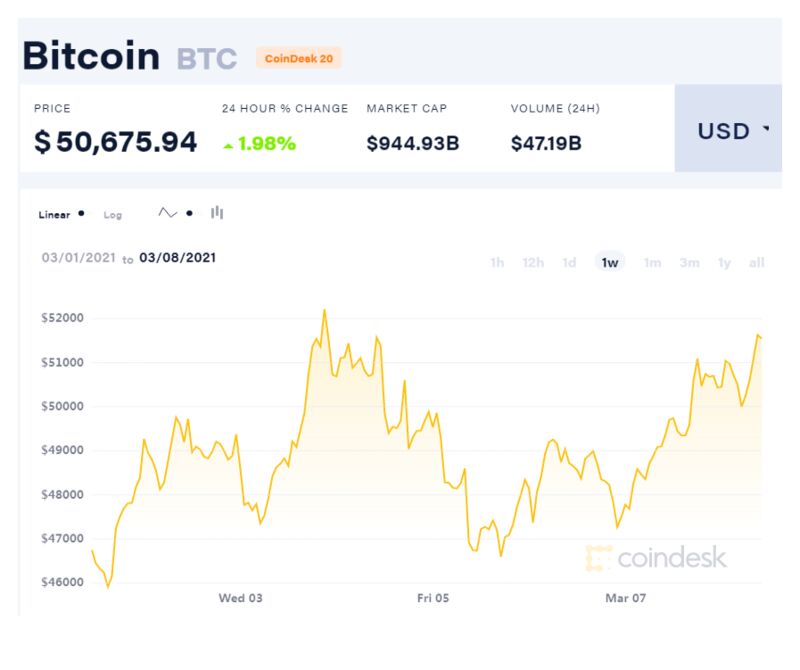Select the 1w time range

[610, 262]
